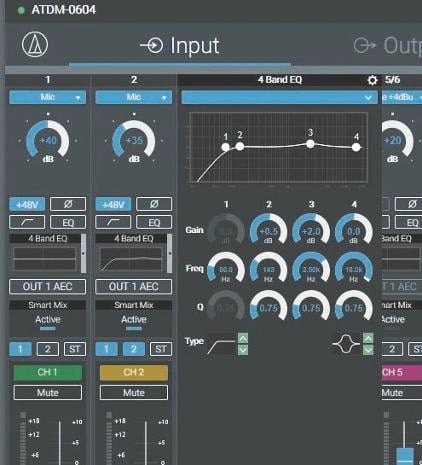Mute channel 5
Viewport: 422px width, 465px height.
(x=401, y=393)
